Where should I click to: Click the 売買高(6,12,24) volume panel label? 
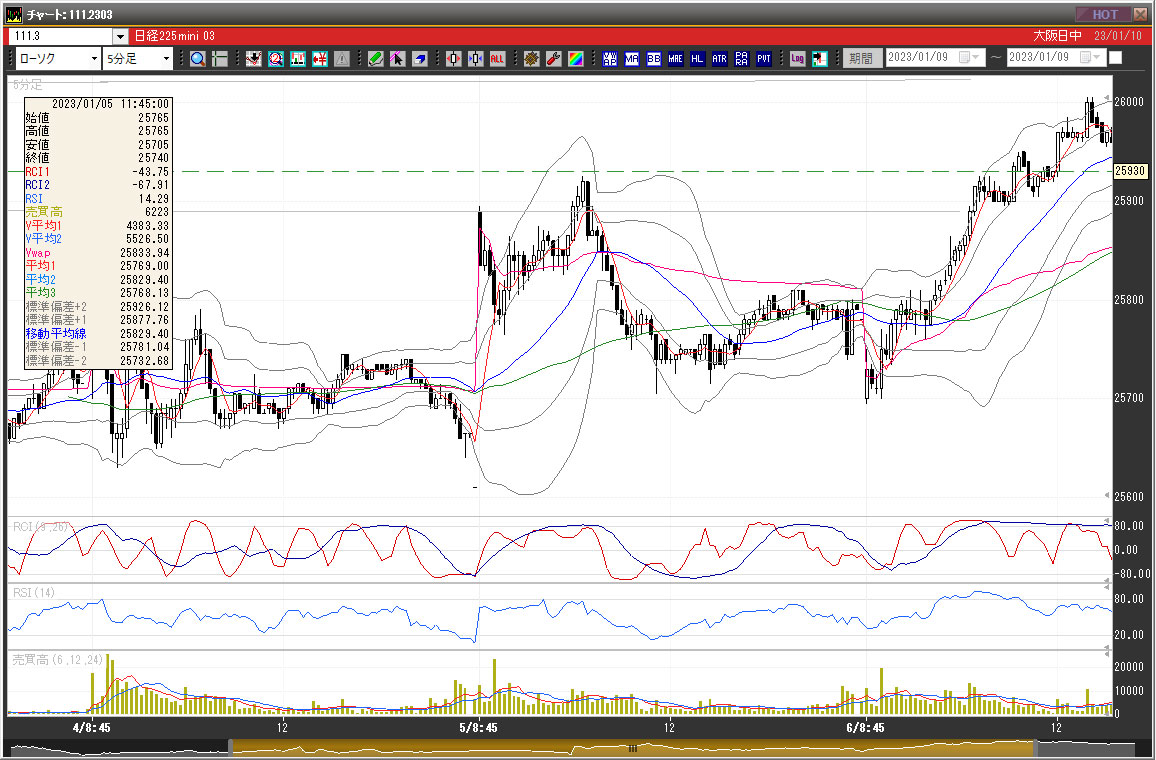[x=58, y=660]
